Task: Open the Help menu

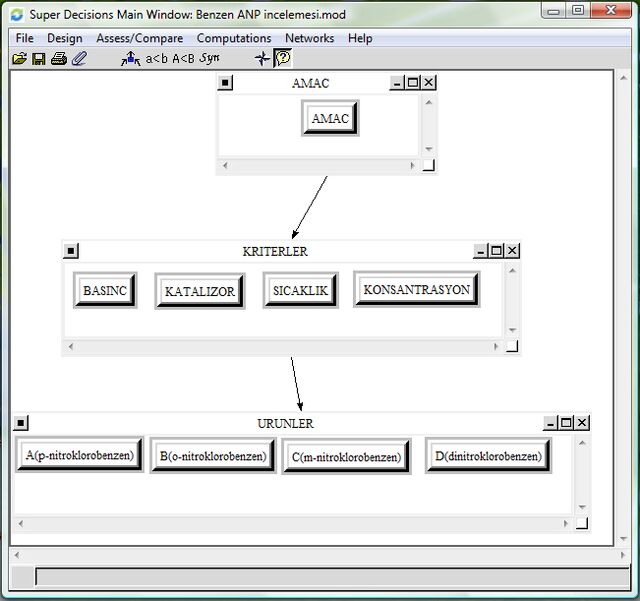Action: pyautogui.click(x=360, y=38)
